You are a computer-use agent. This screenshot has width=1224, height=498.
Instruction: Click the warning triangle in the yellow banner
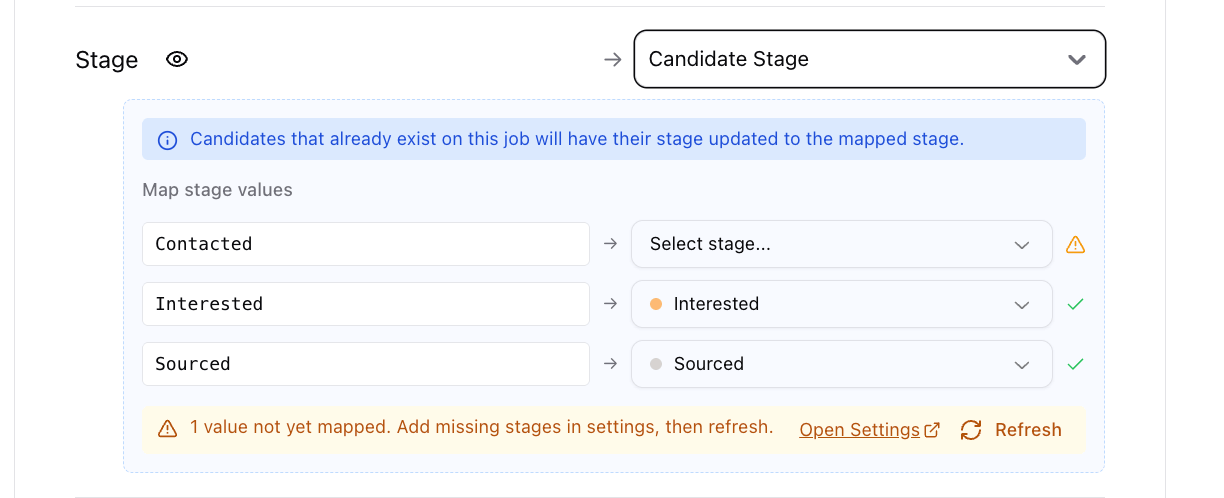(x=168, y=429)
